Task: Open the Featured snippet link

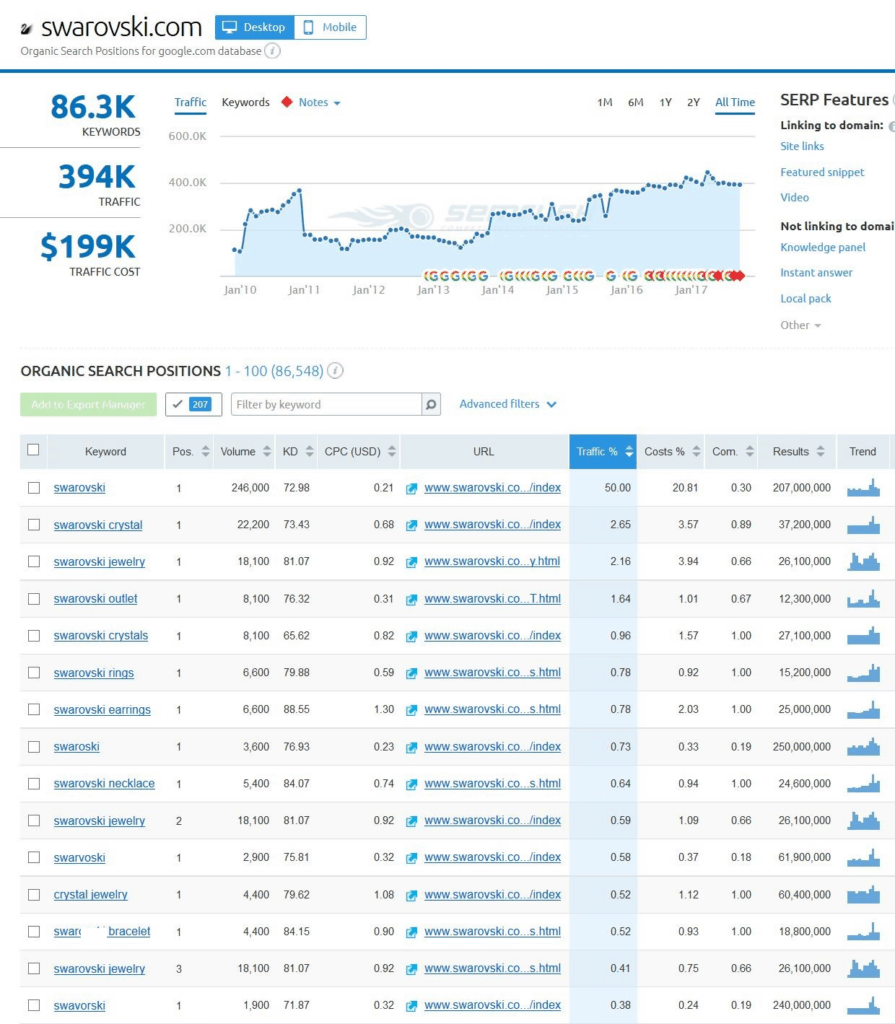Action: click(x=822, y=172)
